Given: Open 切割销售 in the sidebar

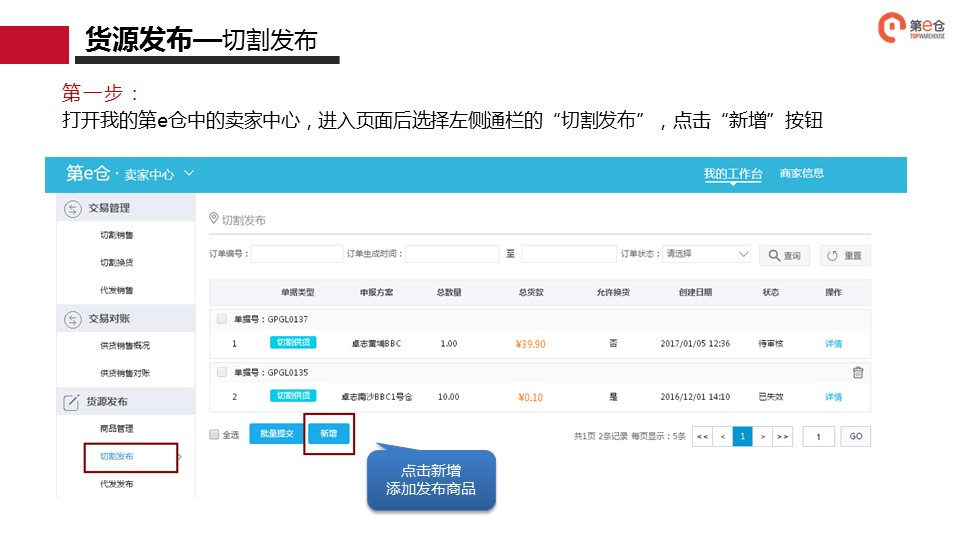Looking at the screenshot, I should (116, 235).
